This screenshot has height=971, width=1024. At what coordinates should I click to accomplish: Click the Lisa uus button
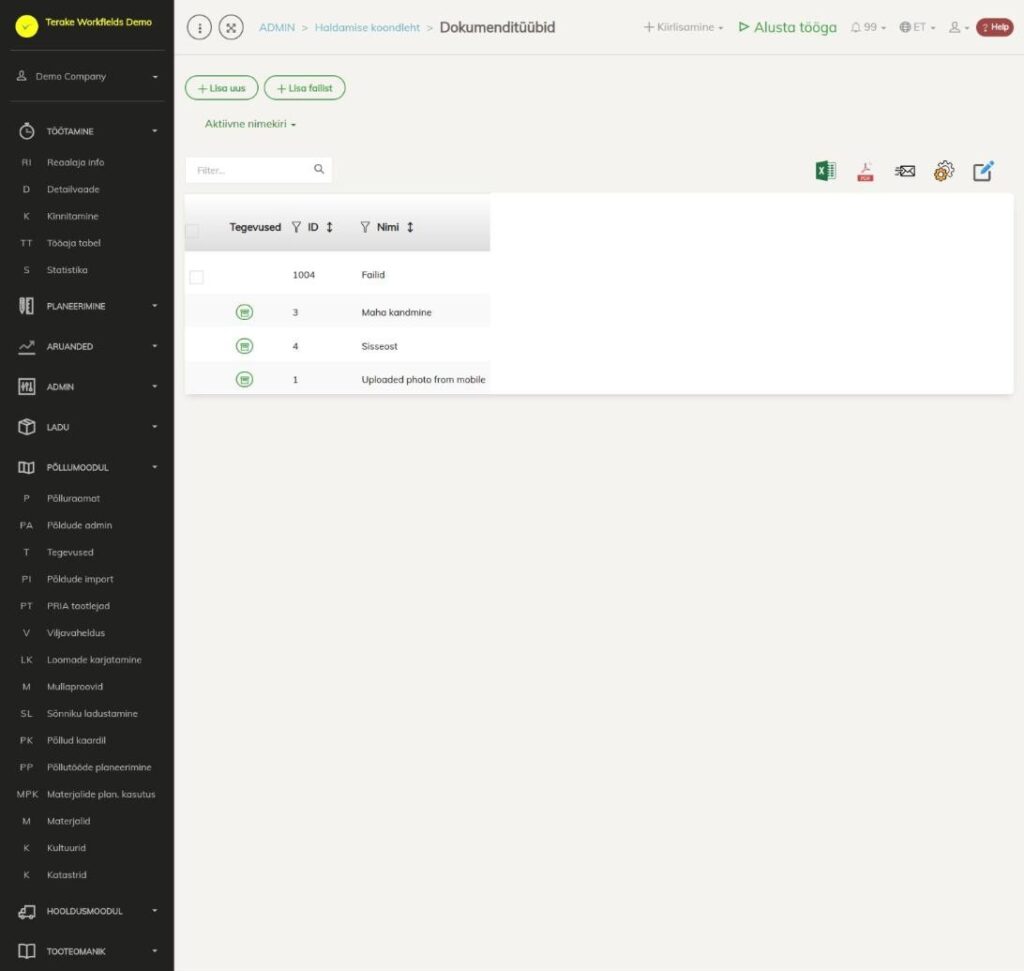click(221, 88)
